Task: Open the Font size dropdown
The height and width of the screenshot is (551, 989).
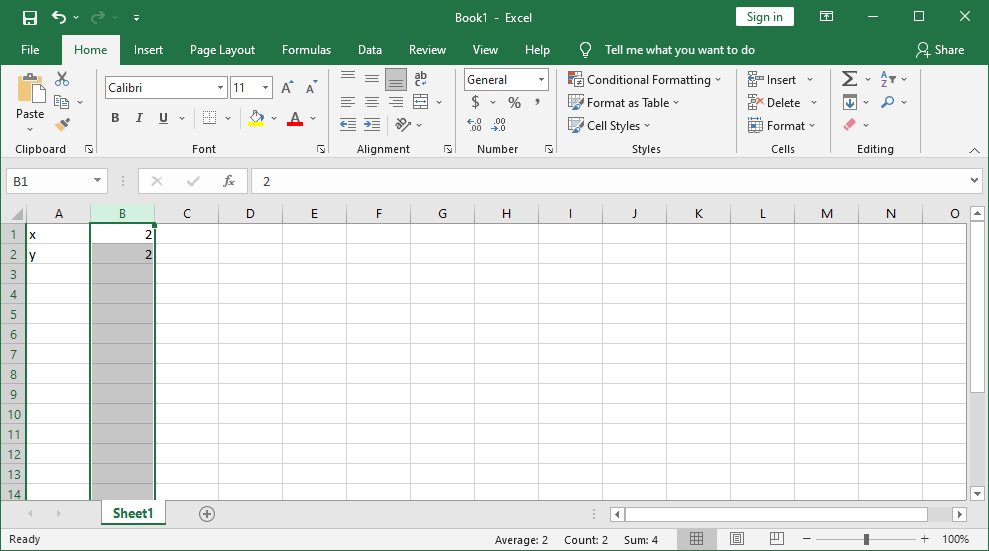Action: [x=266, y=88]
